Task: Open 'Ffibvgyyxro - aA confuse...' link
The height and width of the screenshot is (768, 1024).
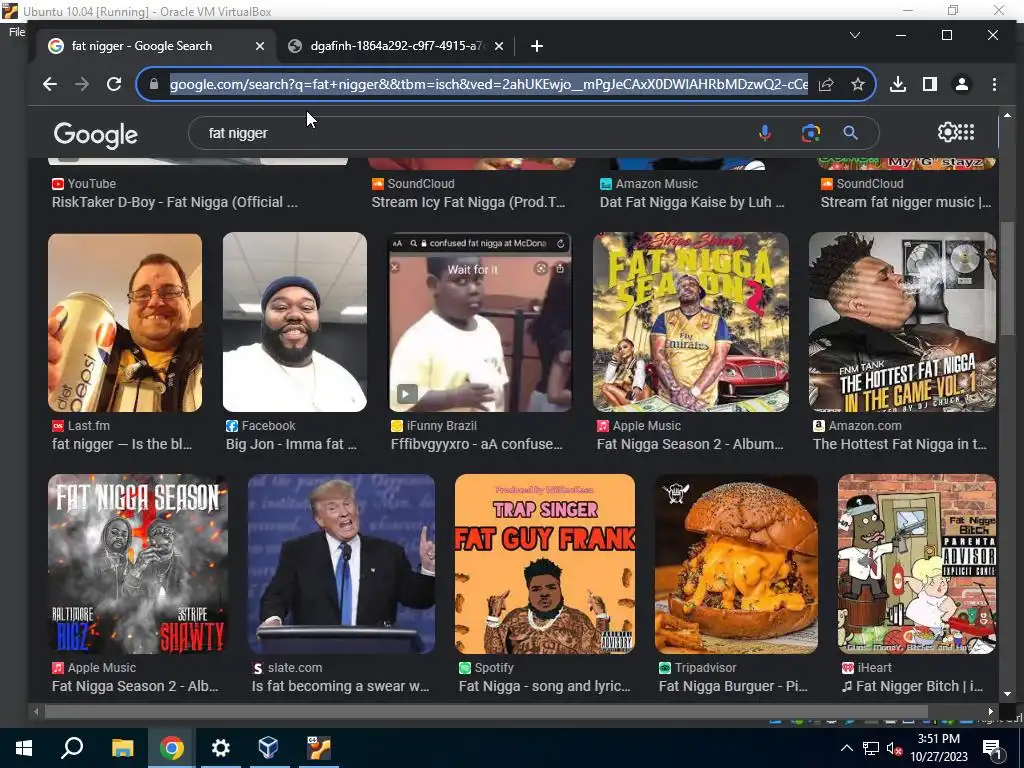Action: point(476,445)
